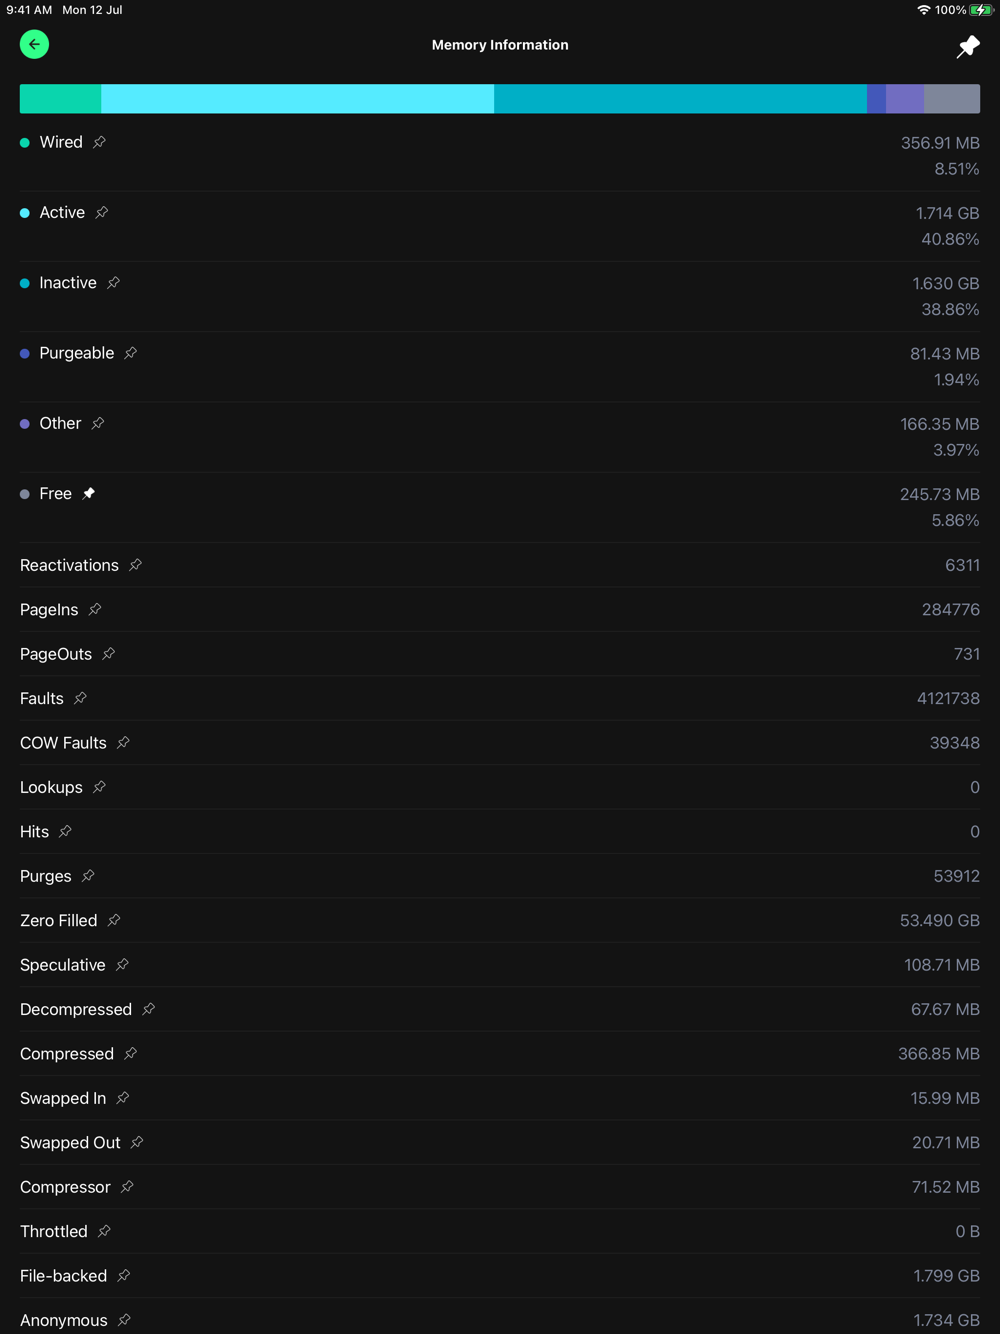Go back using the green arrow button
This screenshot has width=1000, height=1334.
[x=34, y=44]
